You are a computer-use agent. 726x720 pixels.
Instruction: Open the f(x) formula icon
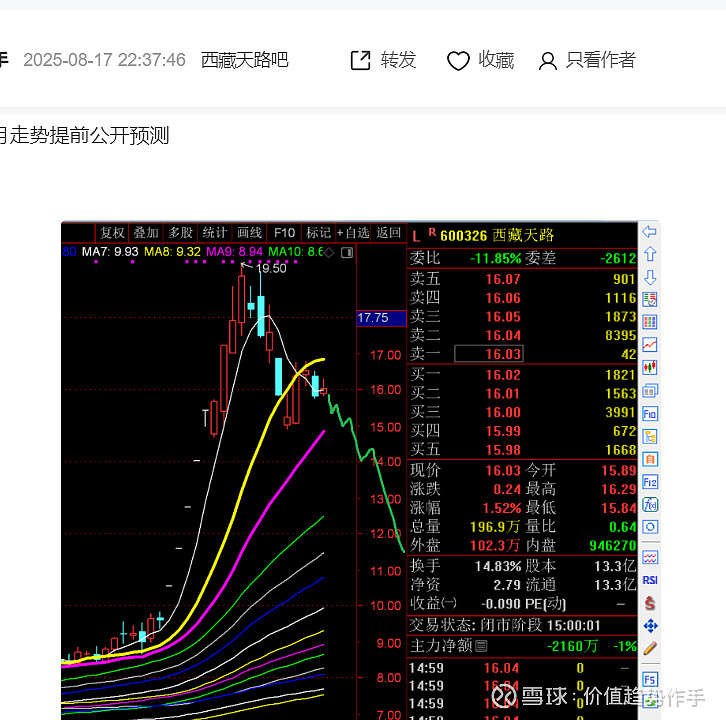tap(650, 505)
